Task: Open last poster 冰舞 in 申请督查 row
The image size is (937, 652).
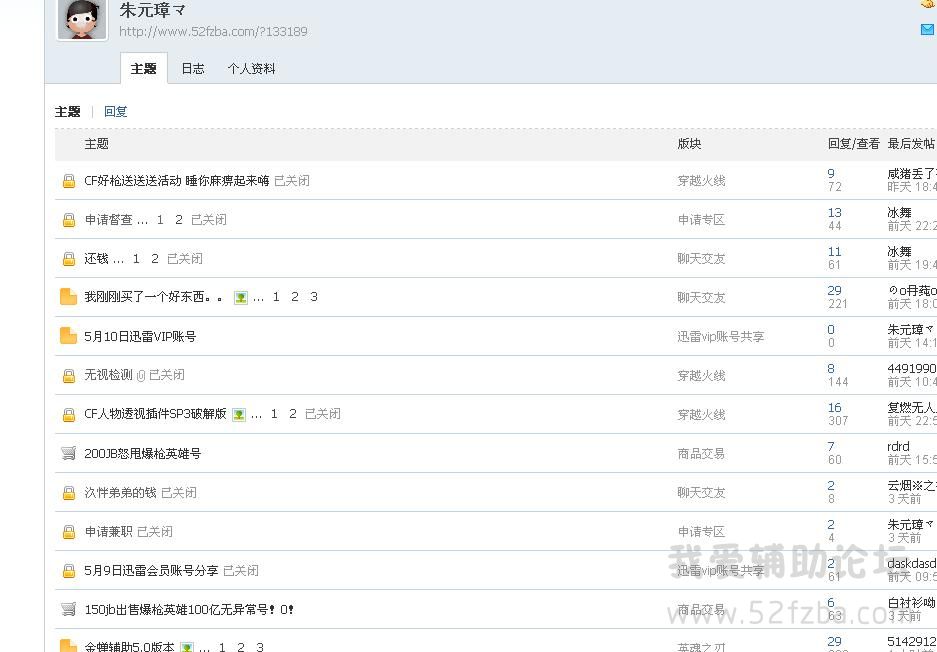Action: point(899,212)
